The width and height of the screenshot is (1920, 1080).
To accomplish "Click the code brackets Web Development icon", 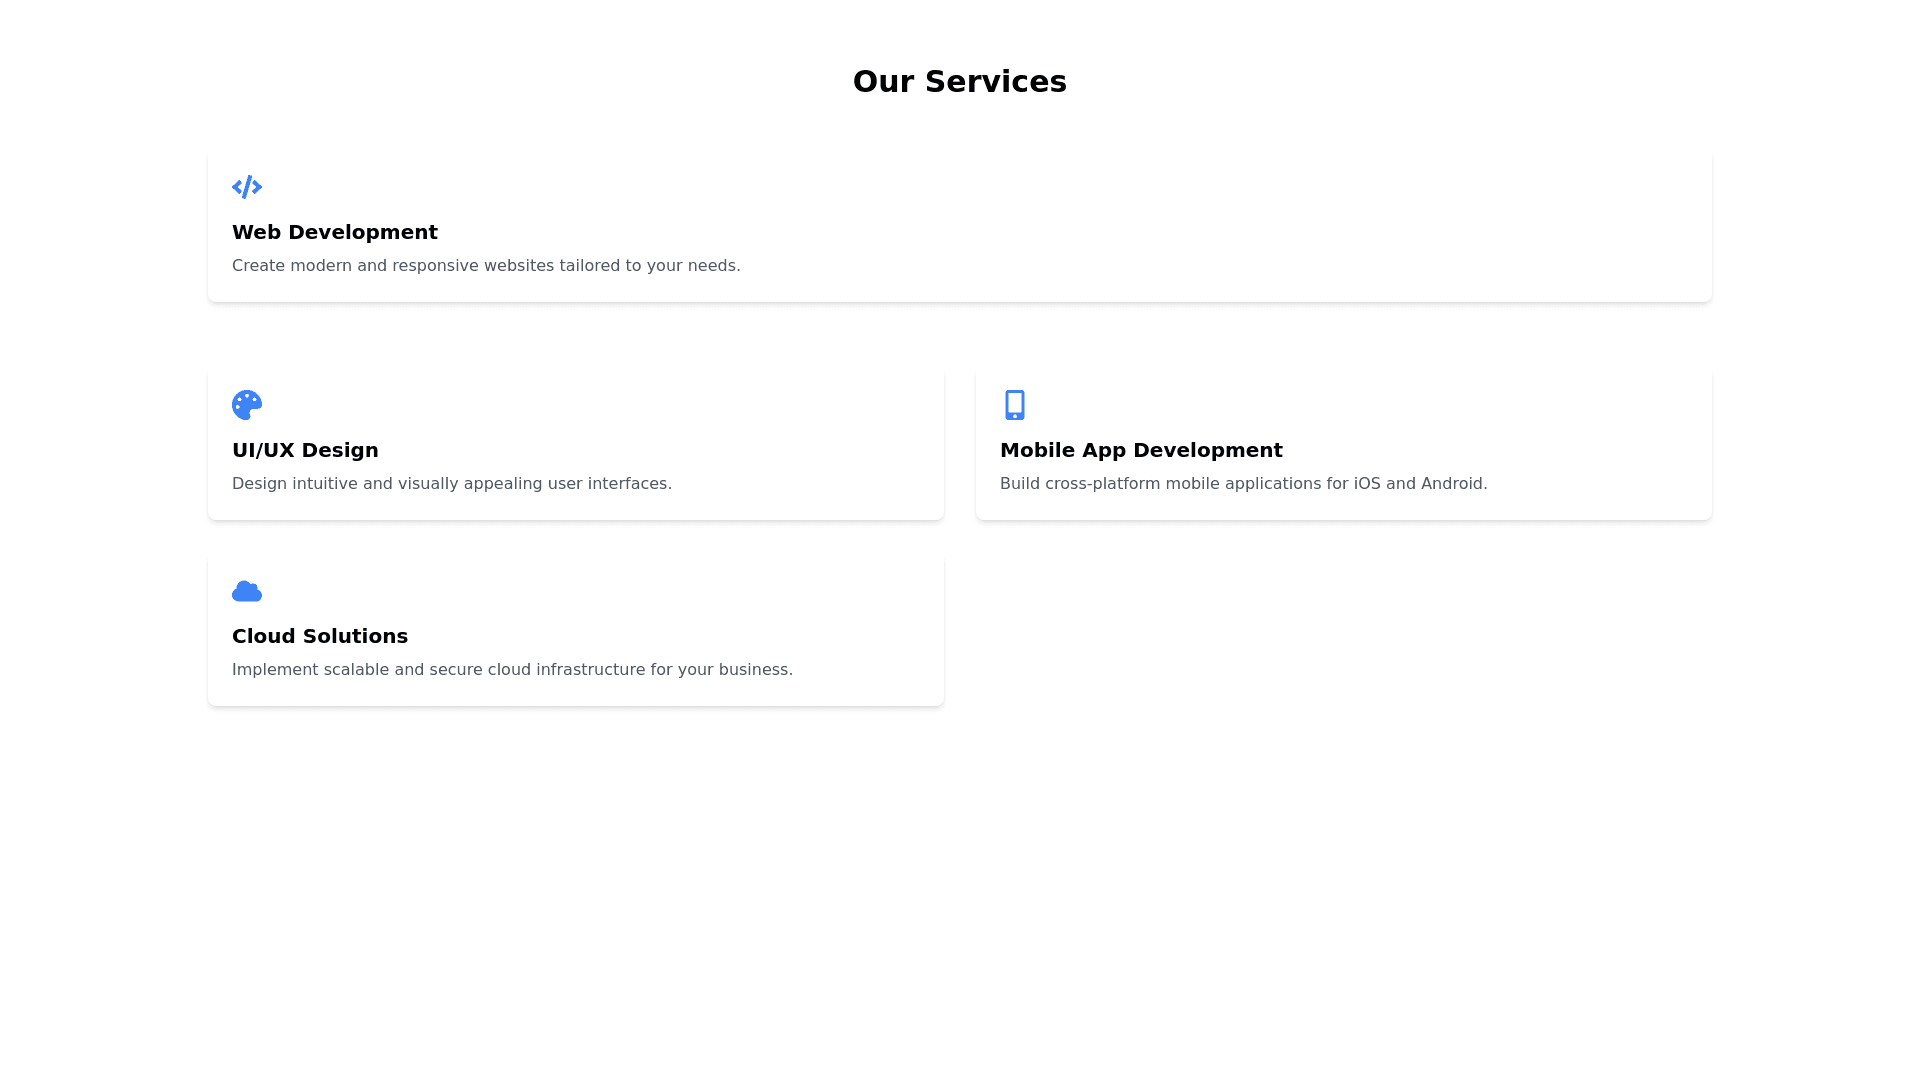I will coord(246,187).
